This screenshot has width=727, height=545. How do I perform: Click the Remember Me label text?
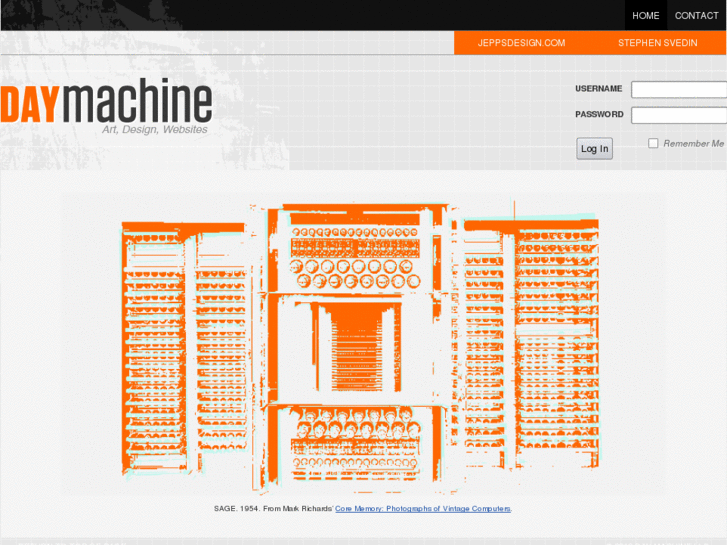693,143
